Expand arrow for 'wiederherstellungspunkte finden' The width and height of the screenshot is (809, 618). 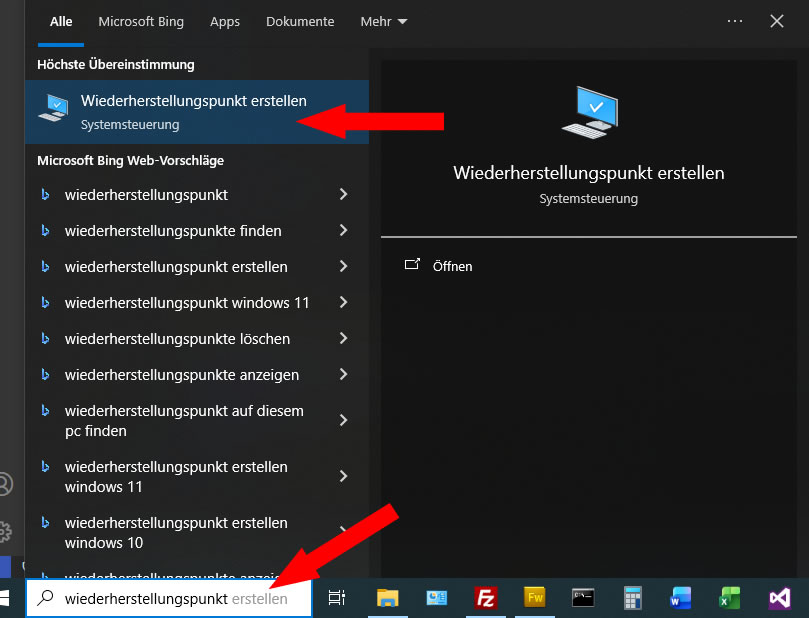pyautogui.click(x=343, y=231)
